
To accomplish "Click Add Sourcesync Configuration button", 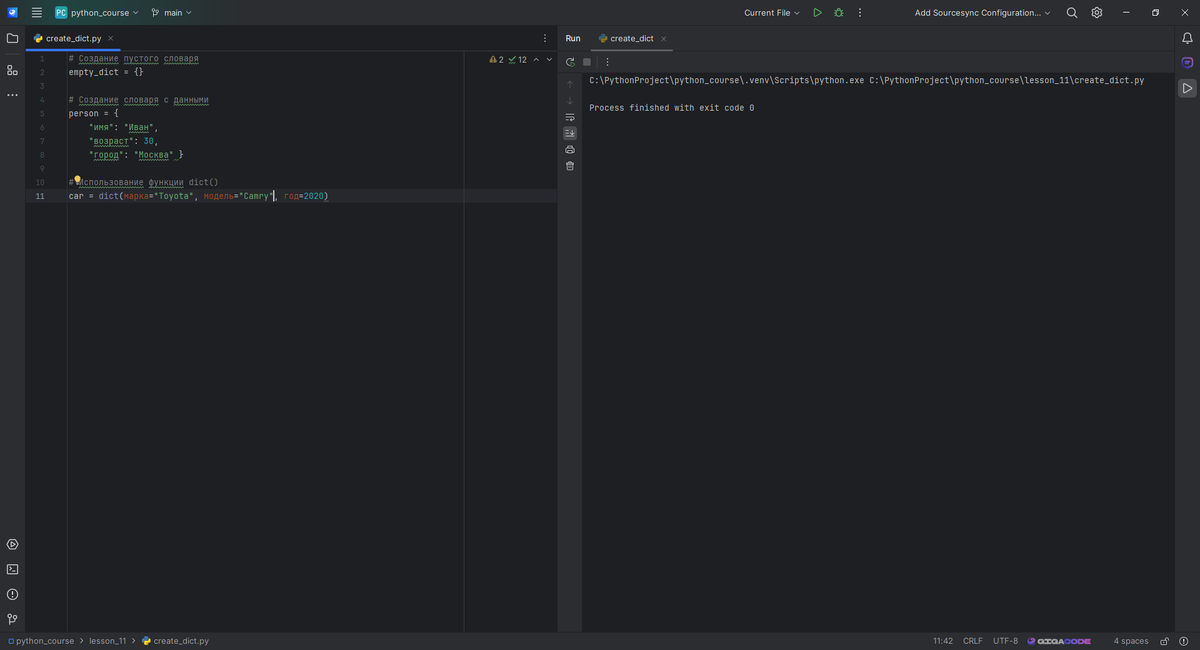I will point(982,13).
